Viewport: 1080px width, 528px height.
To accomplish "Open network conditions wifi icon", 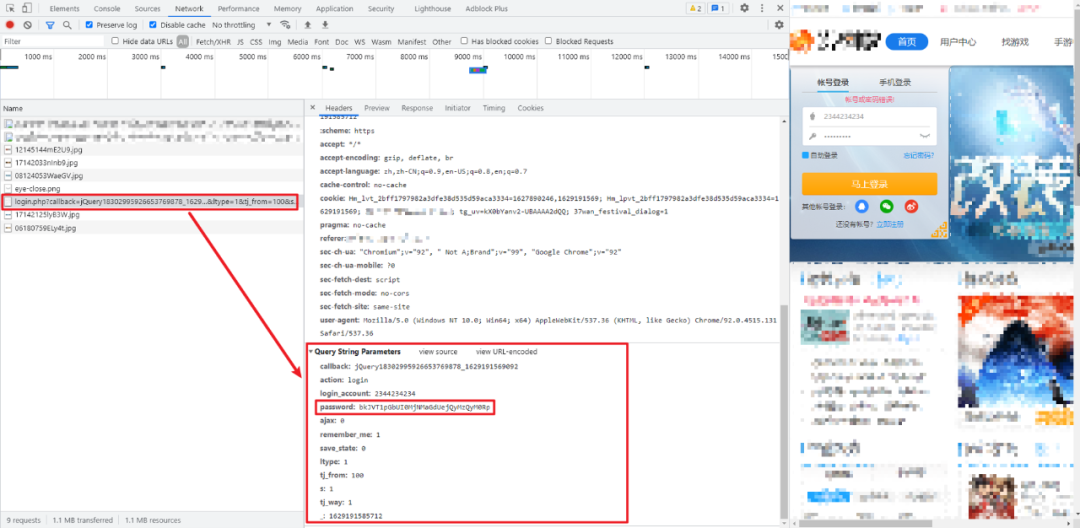I will point(285,25).
